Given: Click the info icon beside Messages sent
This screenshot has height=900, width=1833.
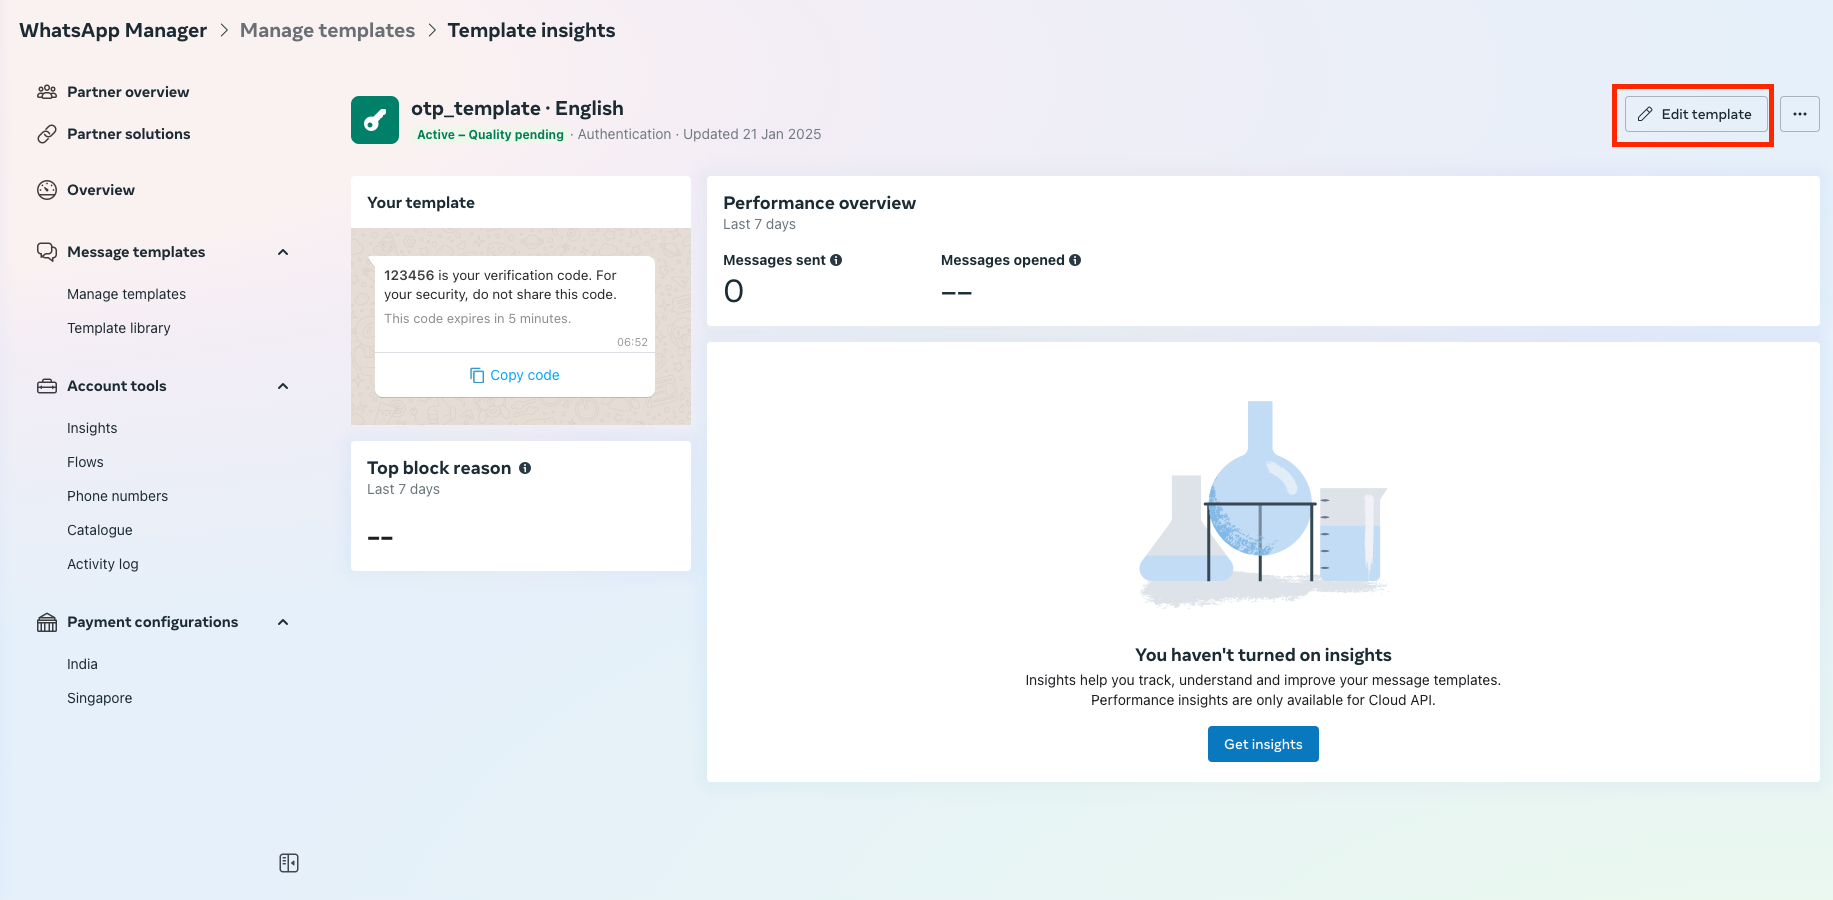Looking at the screenshot, I should tap(836, 260).
